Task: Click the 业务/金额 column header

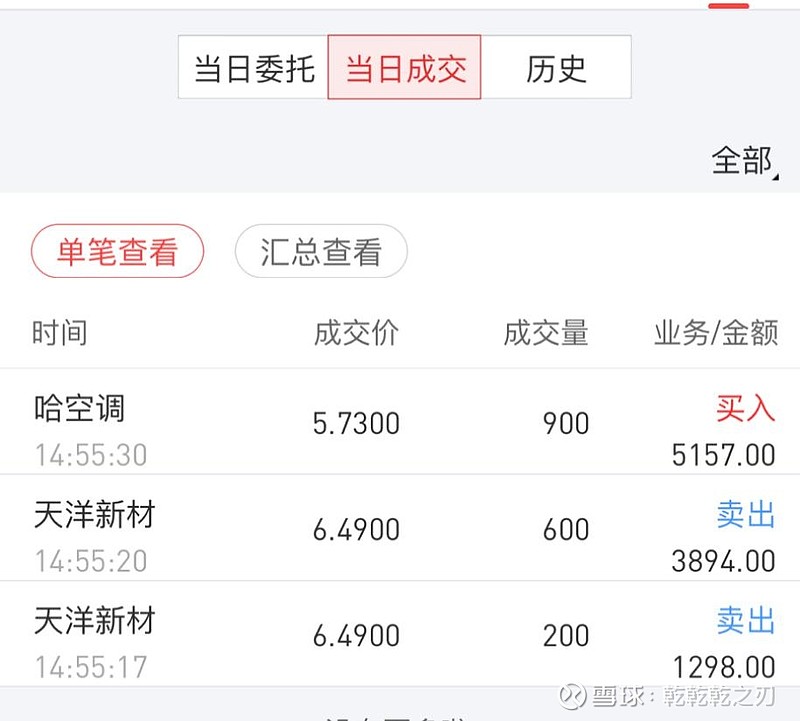Action: [716, 333]
